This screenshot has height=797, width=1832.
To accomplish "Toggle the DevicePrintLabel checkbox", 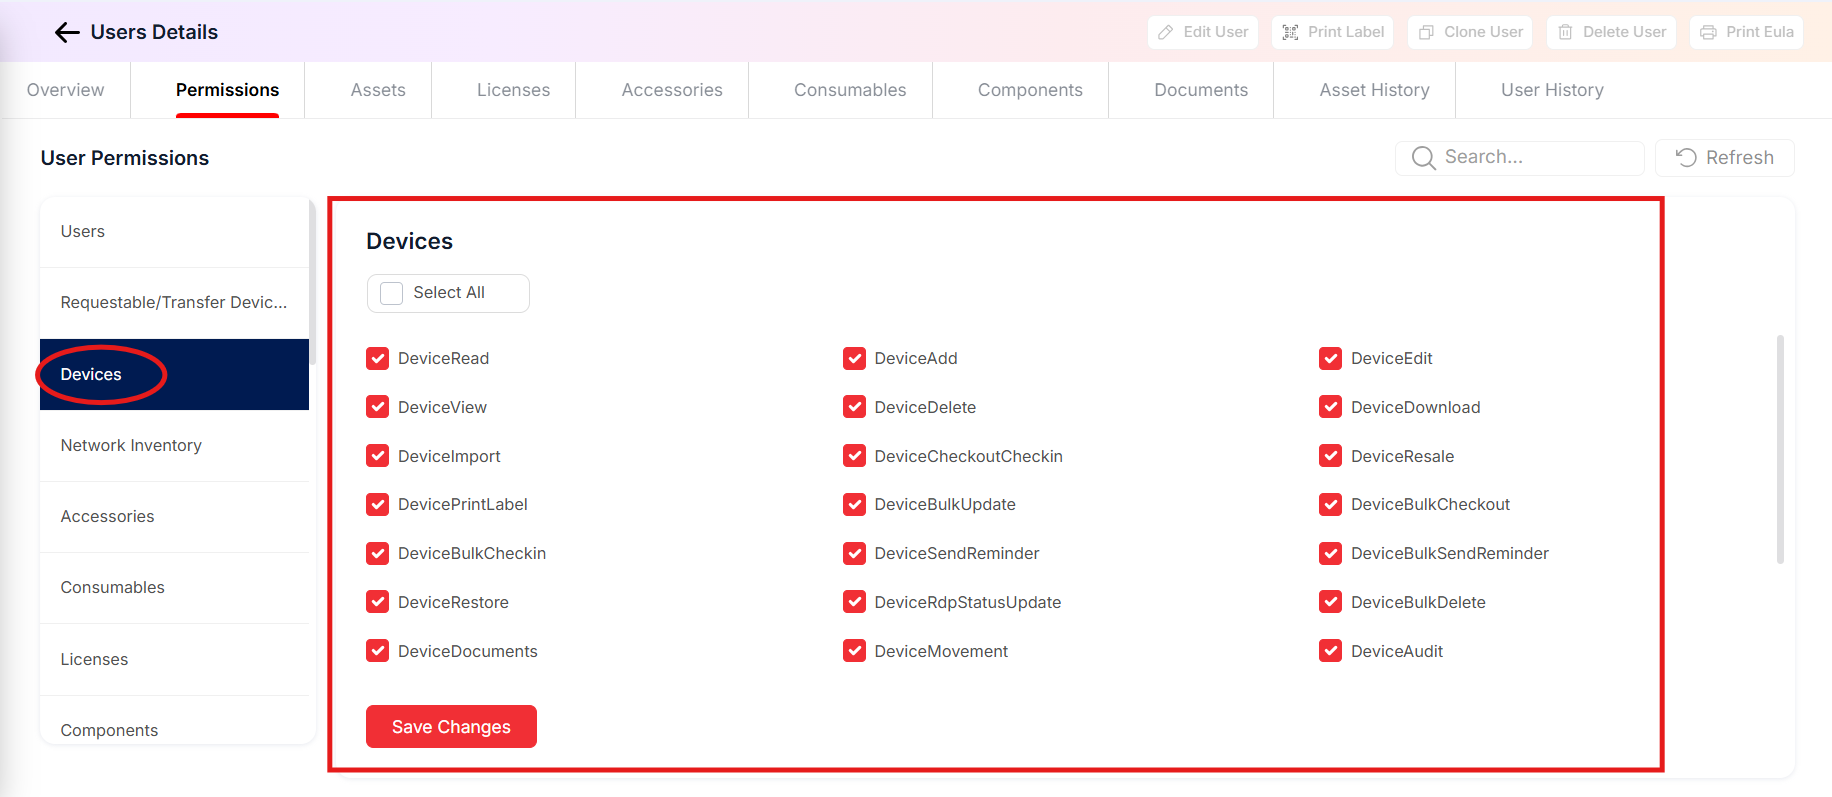I will click(377, 504).
